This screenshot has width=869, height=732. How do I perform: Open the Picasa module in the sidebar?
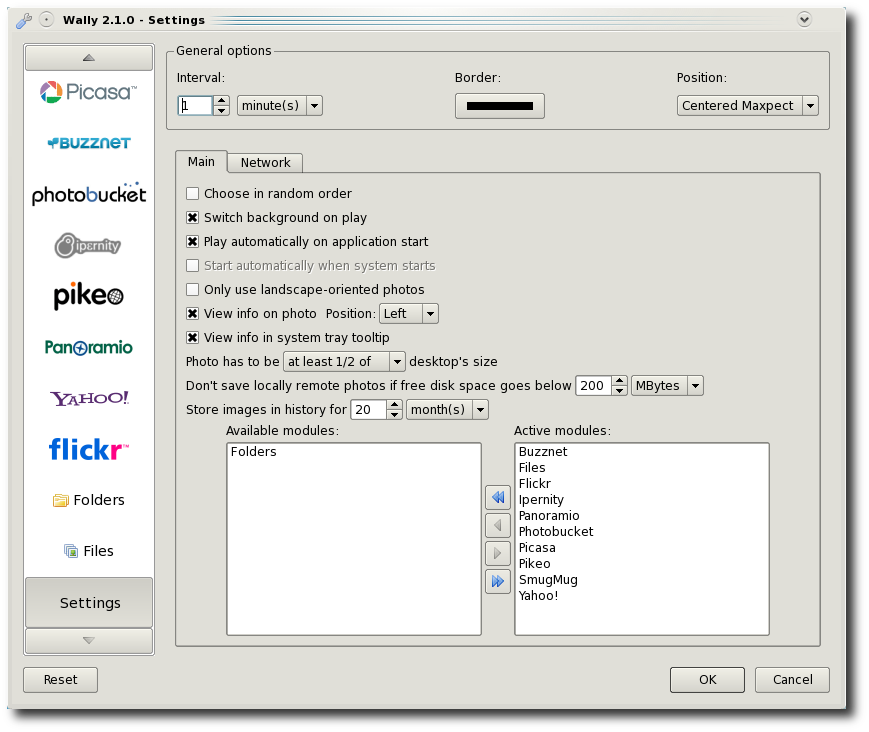[89, 92]
